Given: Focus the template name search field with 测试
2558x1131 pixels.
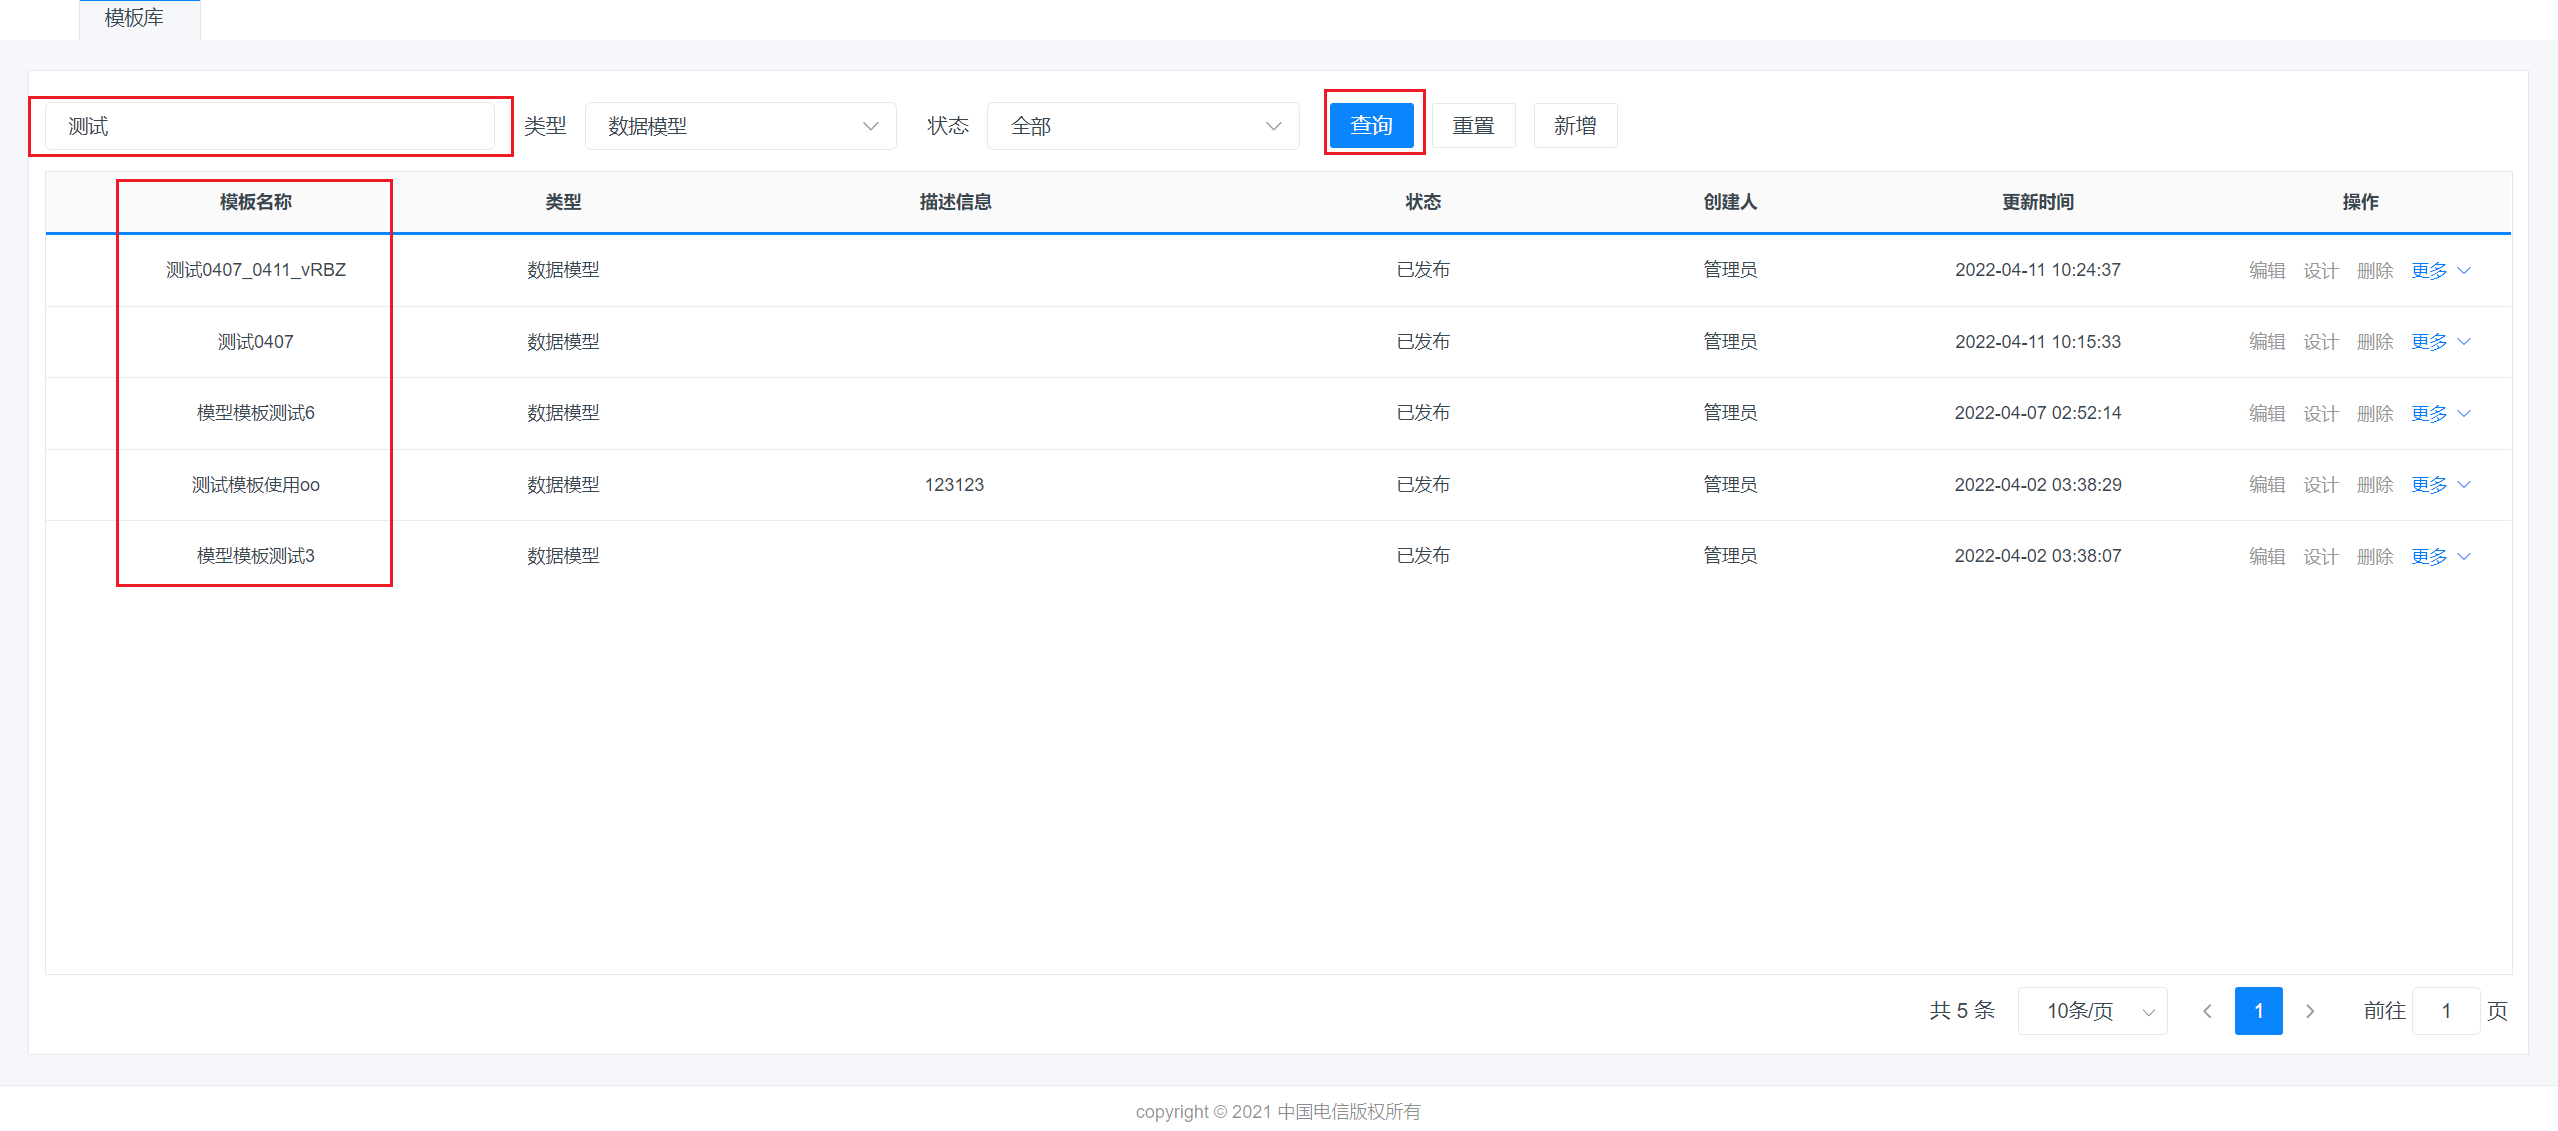Looking at the screenshot, I should 270,126.
